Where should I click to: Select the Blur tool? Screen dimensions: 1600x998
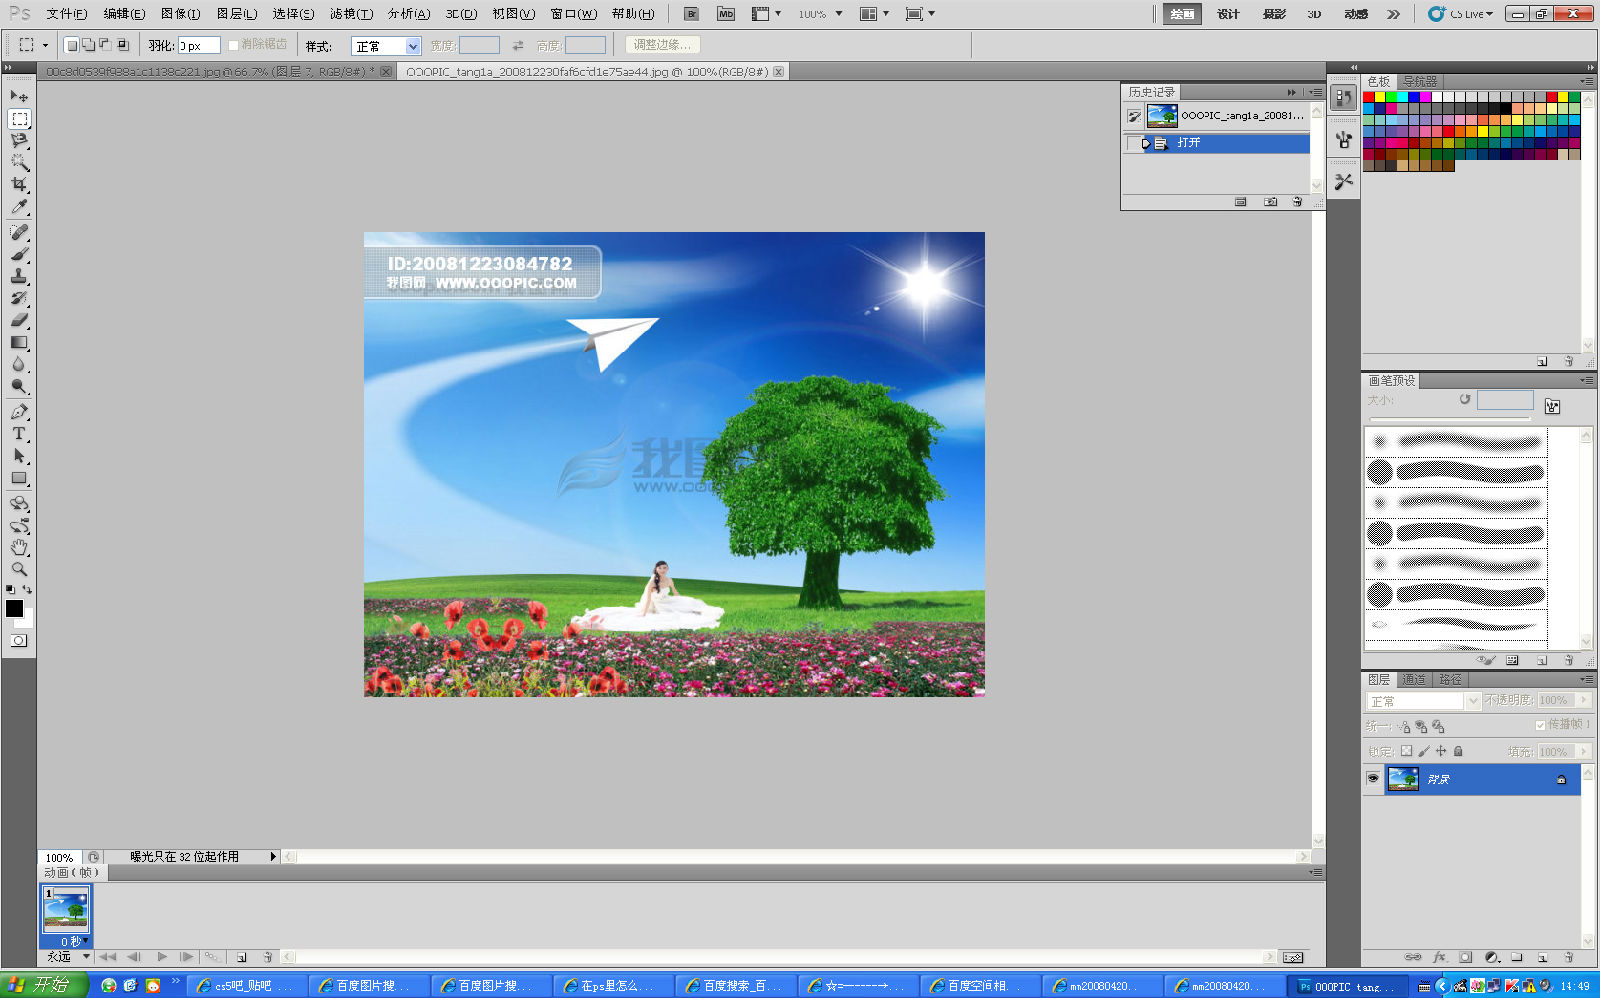pyautogui.click(x=19, y=364)
